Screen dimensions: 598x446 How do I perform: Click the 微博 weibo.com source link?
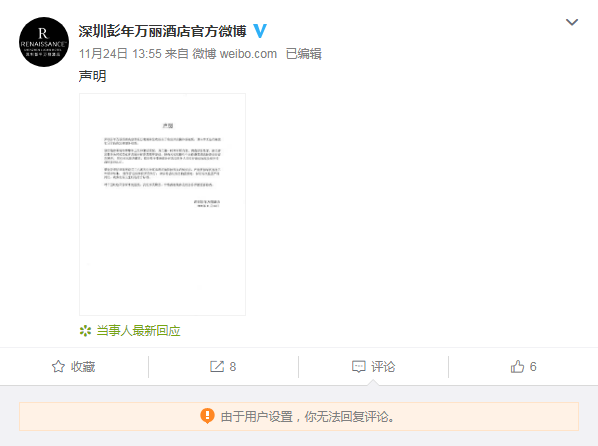click(235, 54)
